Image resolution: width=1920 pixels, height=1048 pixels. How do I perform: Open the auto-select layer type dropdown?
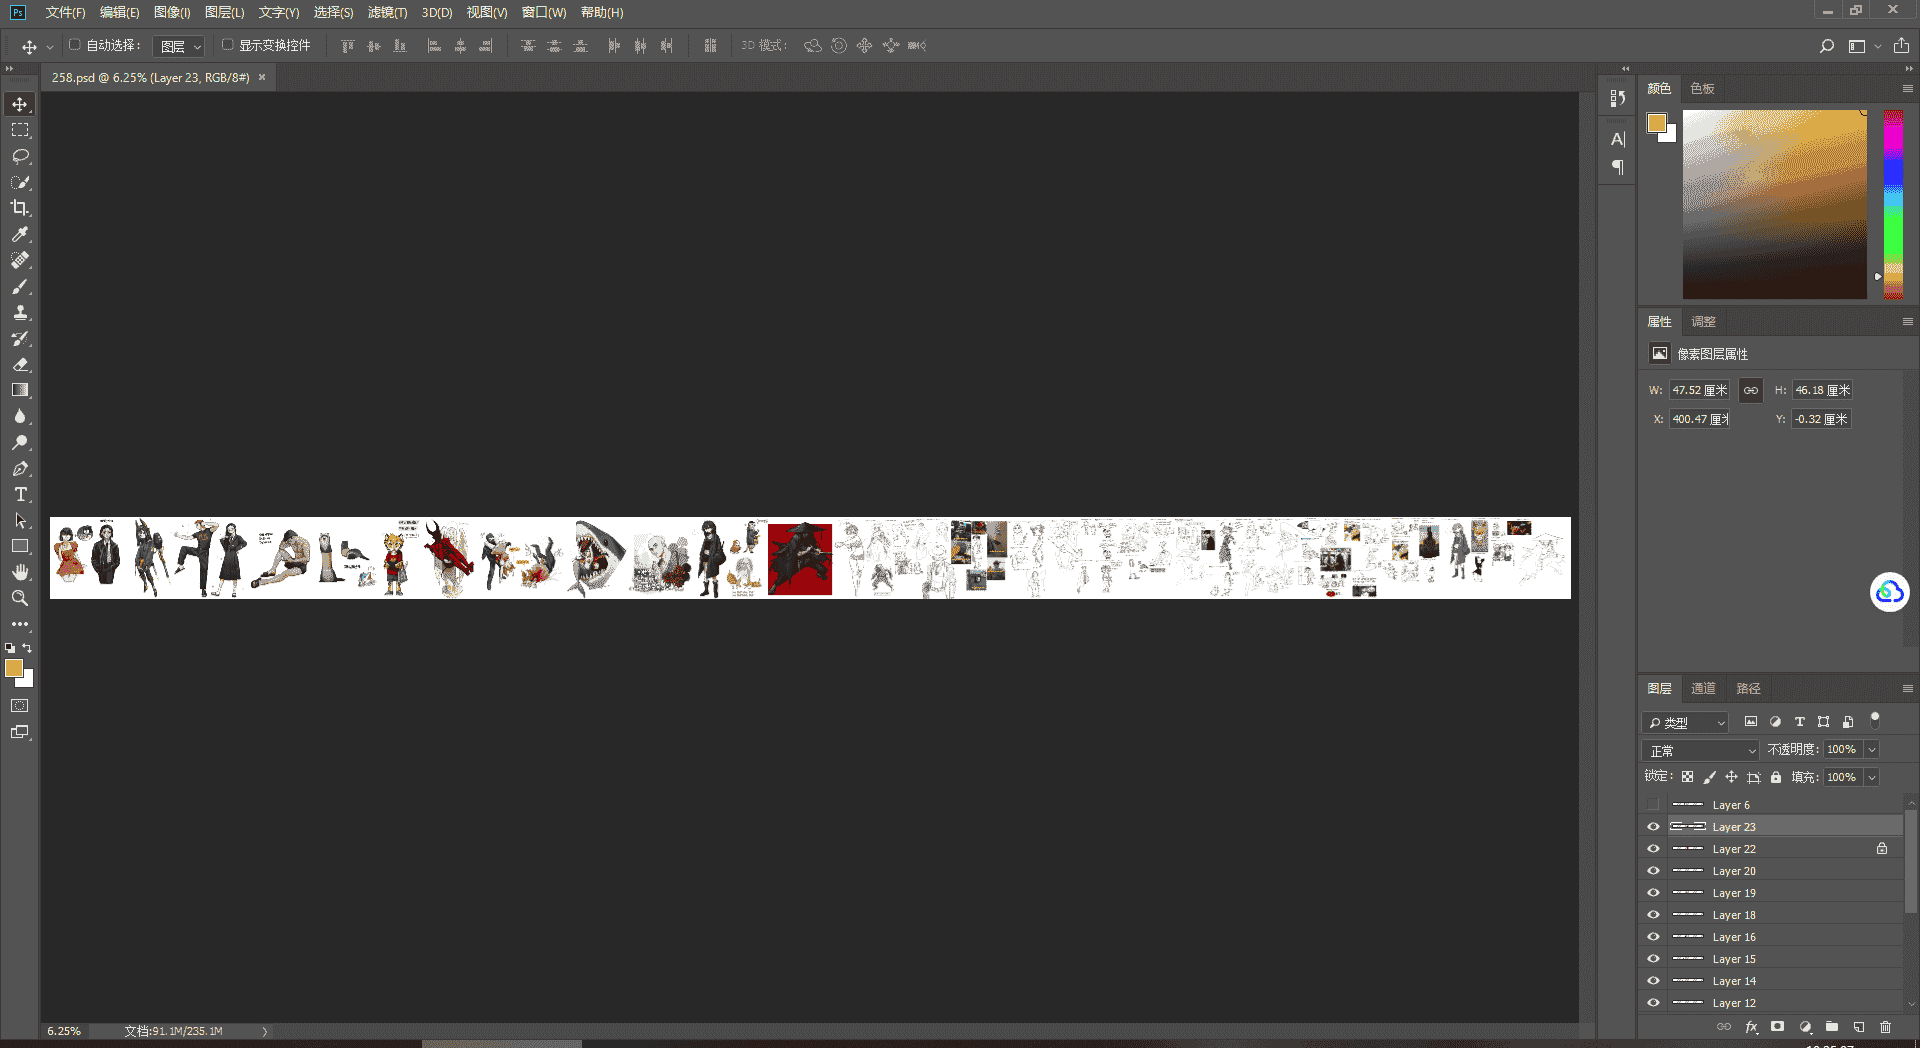coord(180,46)
